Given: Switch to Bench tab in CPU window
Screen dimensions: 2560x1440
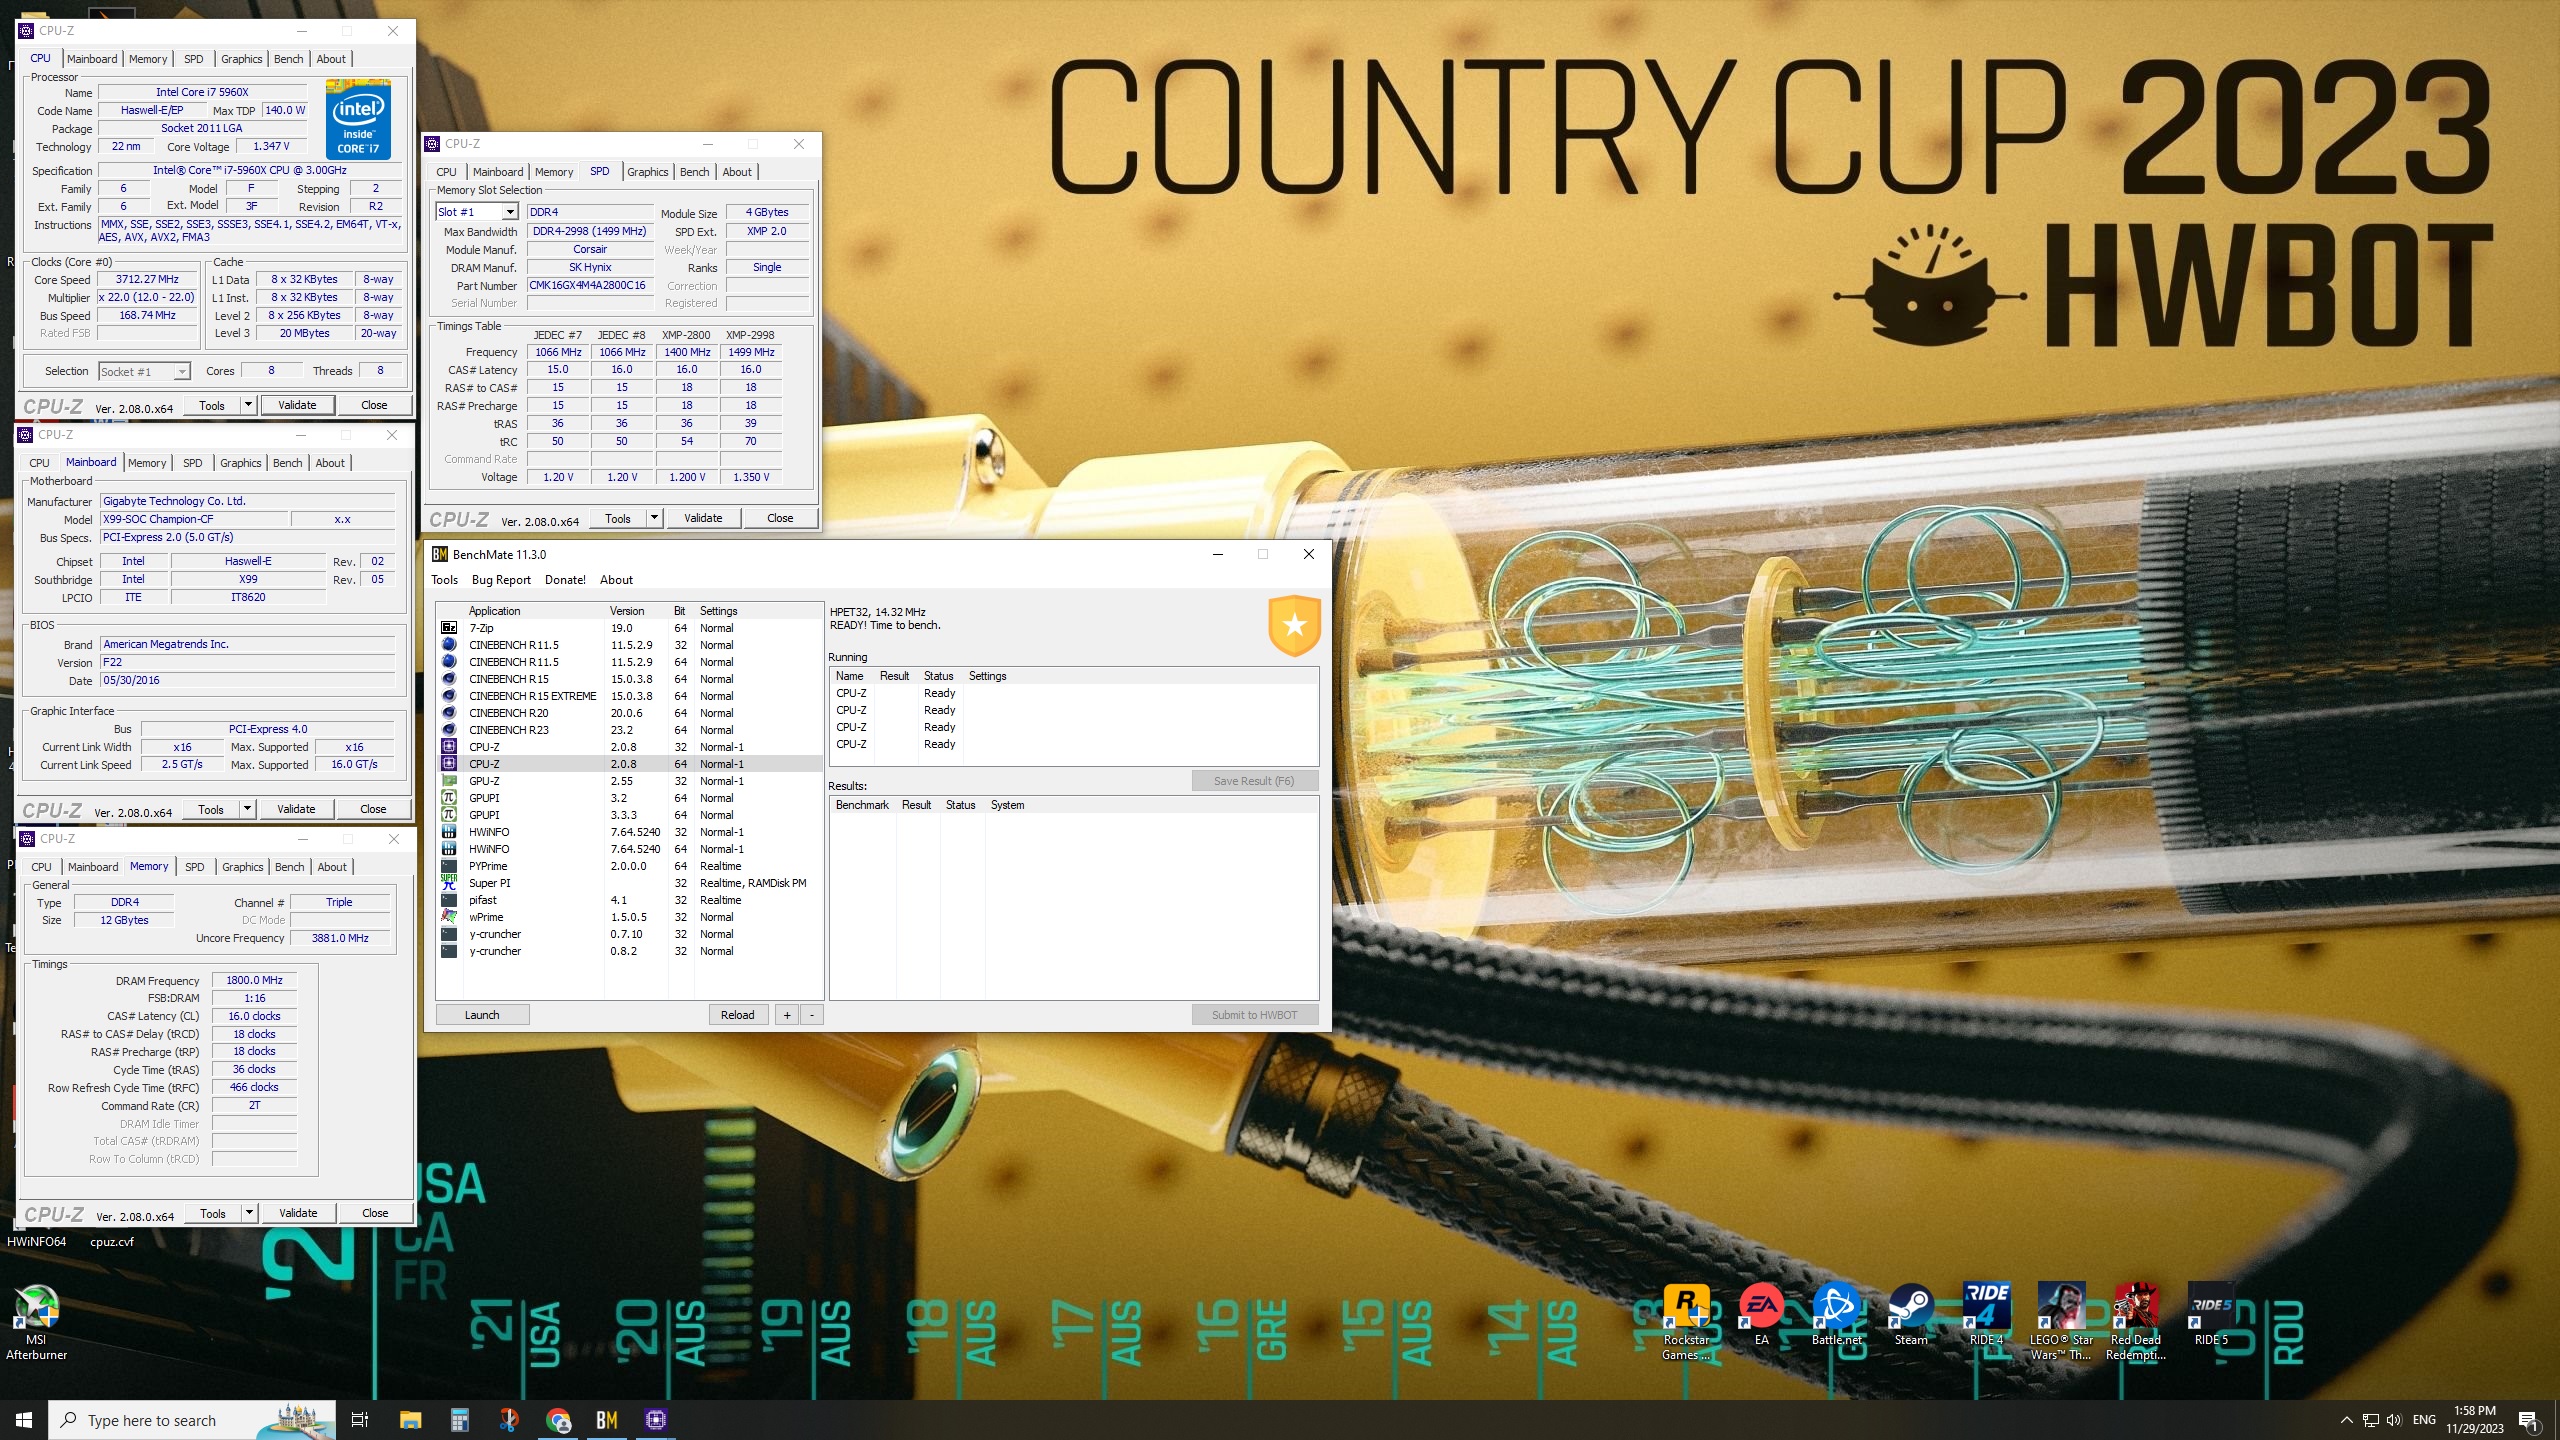Looking at the screenshot, I should (x=288, y=59).
